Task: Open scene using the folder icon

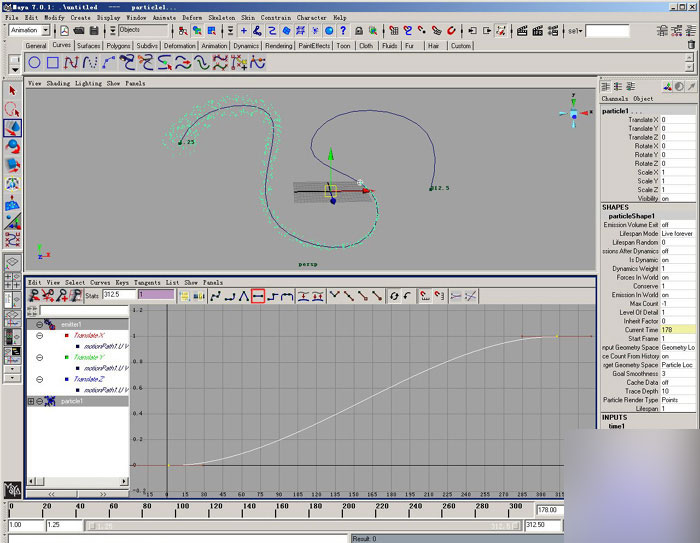Action: tap(79, 31)
